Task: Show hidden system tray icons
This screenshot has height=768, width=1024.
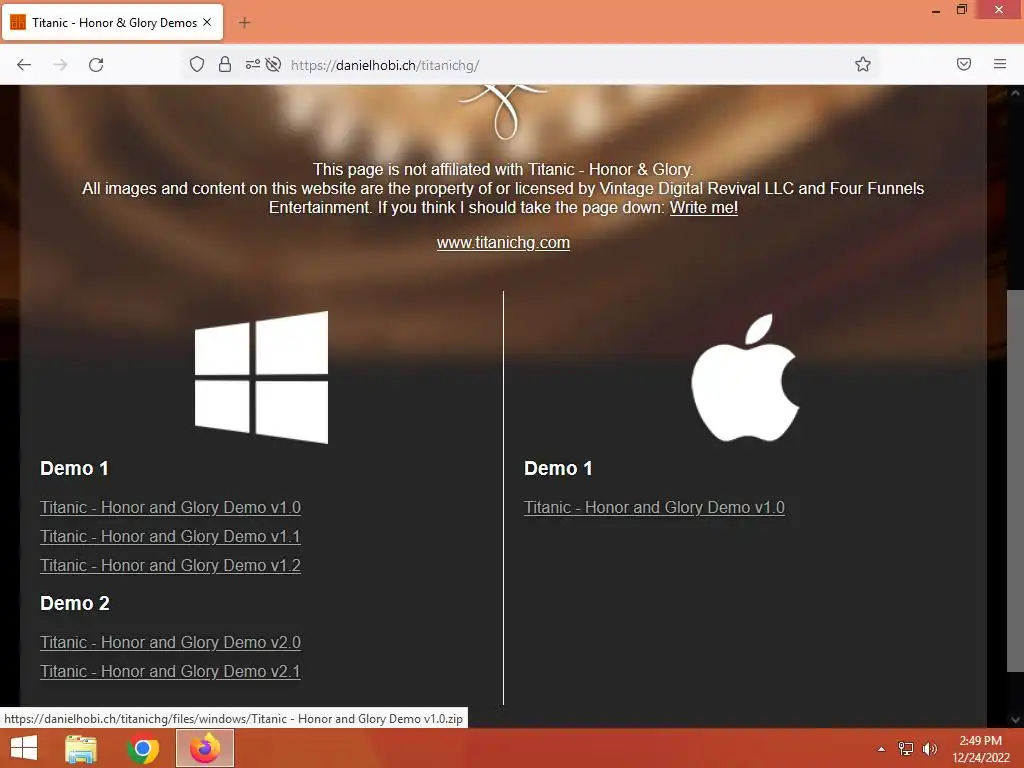Action: click(x=881, y=749)
